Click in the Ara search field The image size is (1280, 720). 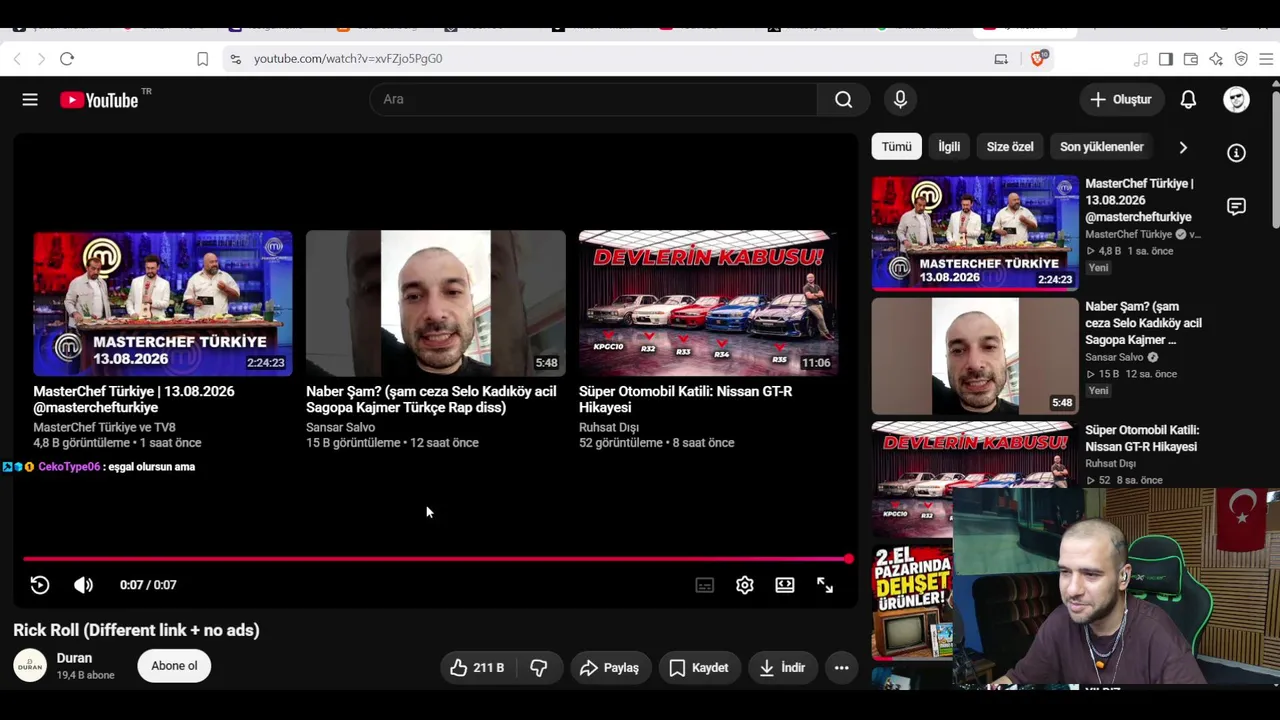(x=594, y=99)
